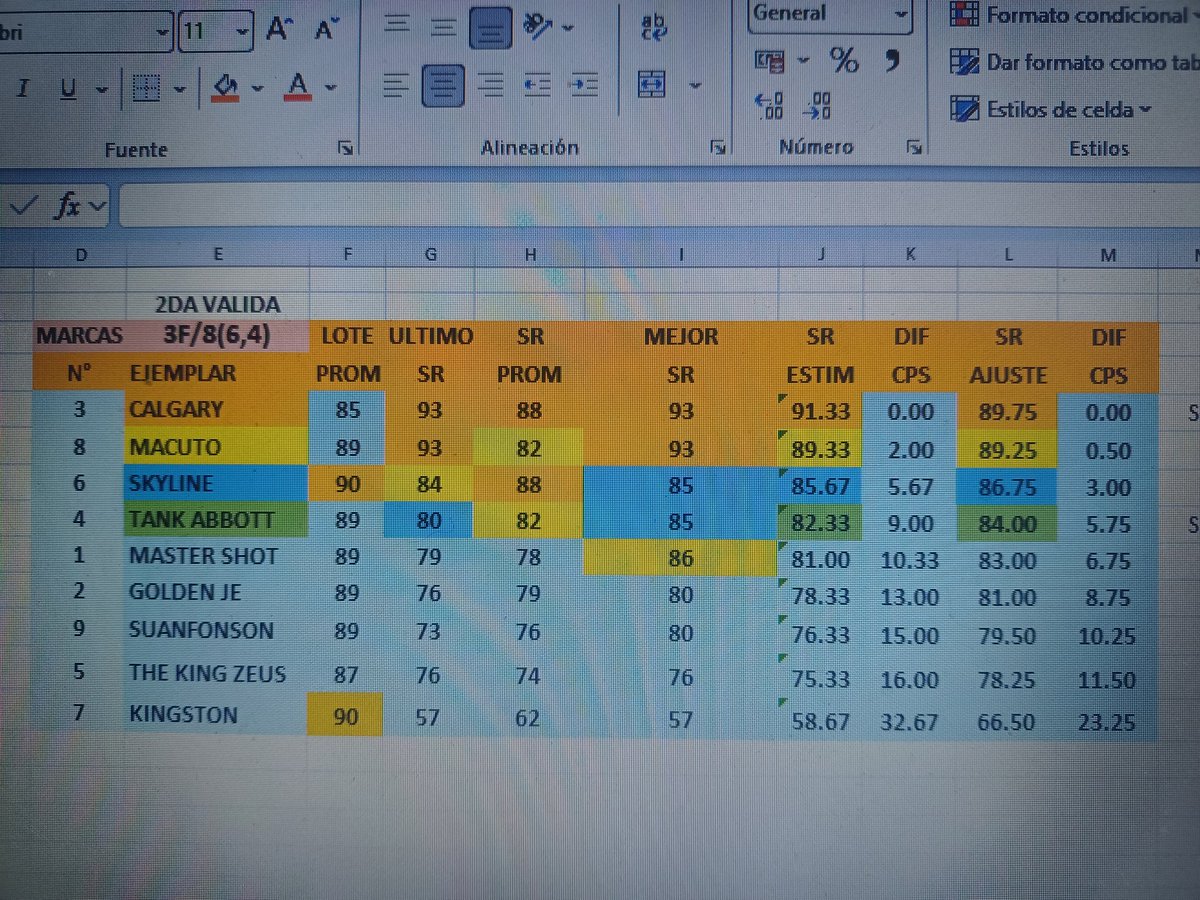This screenshot has height=900, width=1200.
Task: Apply comma style
Action: click(x=891, y=60)
